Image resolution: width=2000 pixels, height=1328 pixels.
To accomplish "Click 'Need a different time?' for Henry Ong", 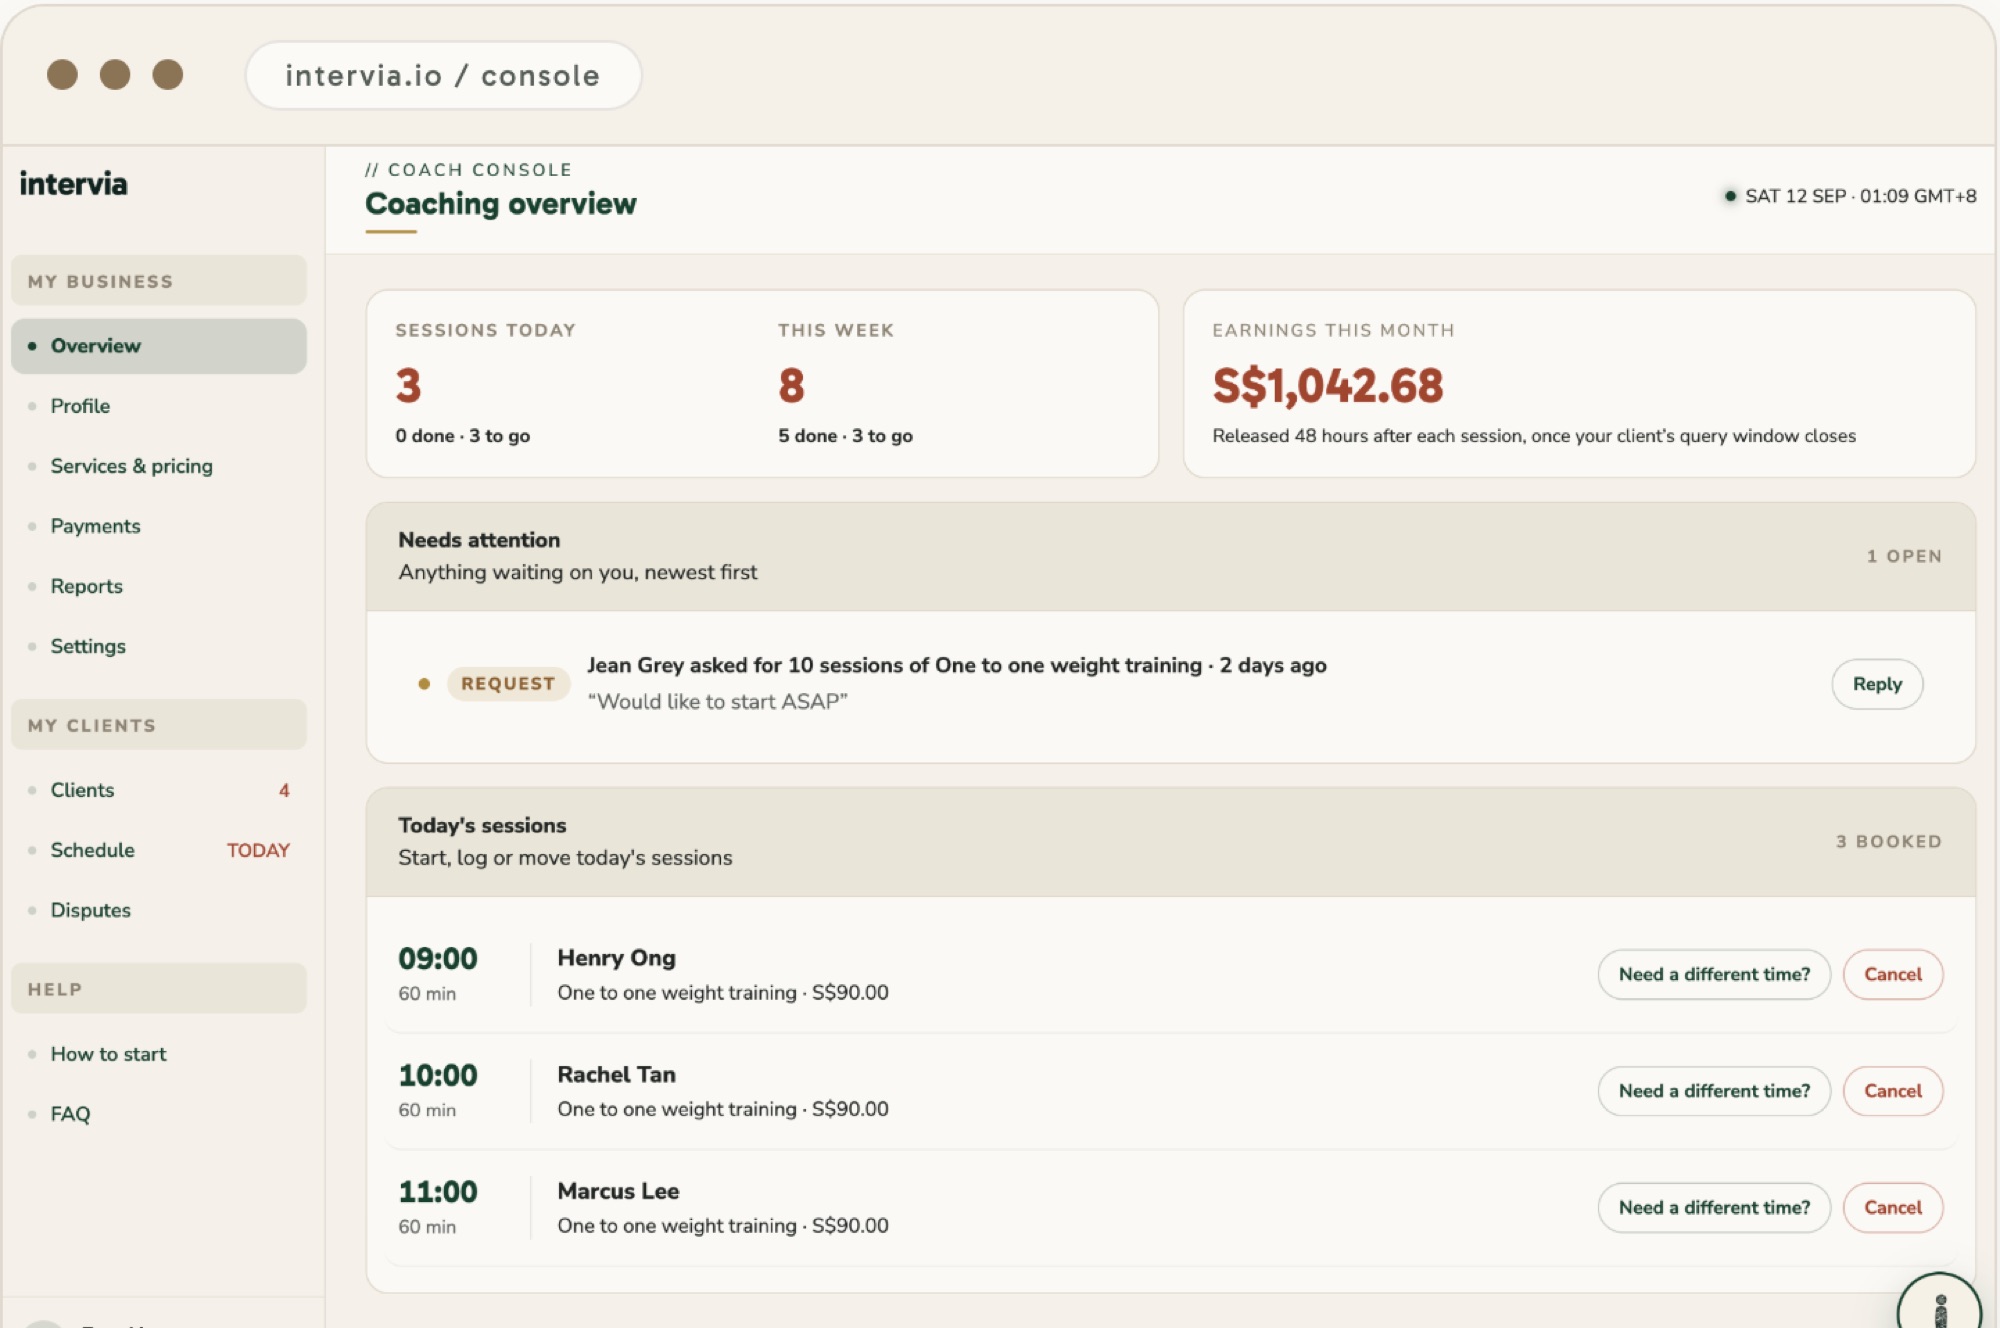I will [x=1714, y=974].
